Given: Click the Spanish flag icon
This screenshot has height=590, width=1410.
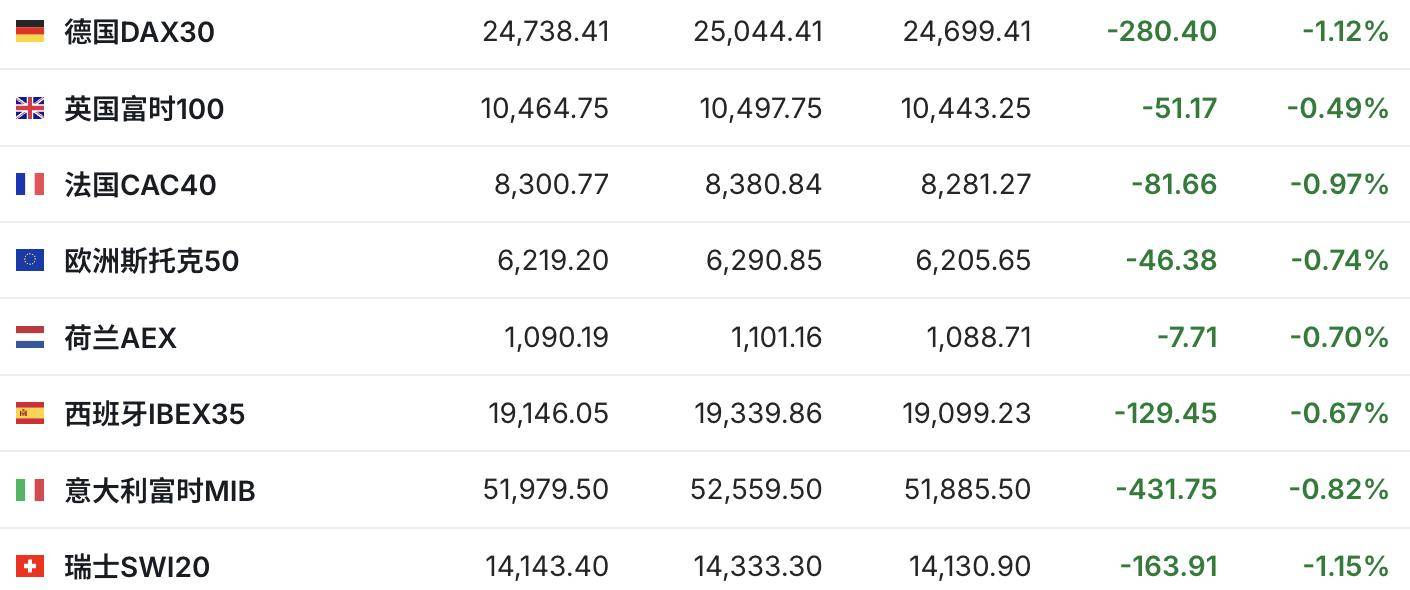Looking at the screenshot, I should (x=30, y=413).
